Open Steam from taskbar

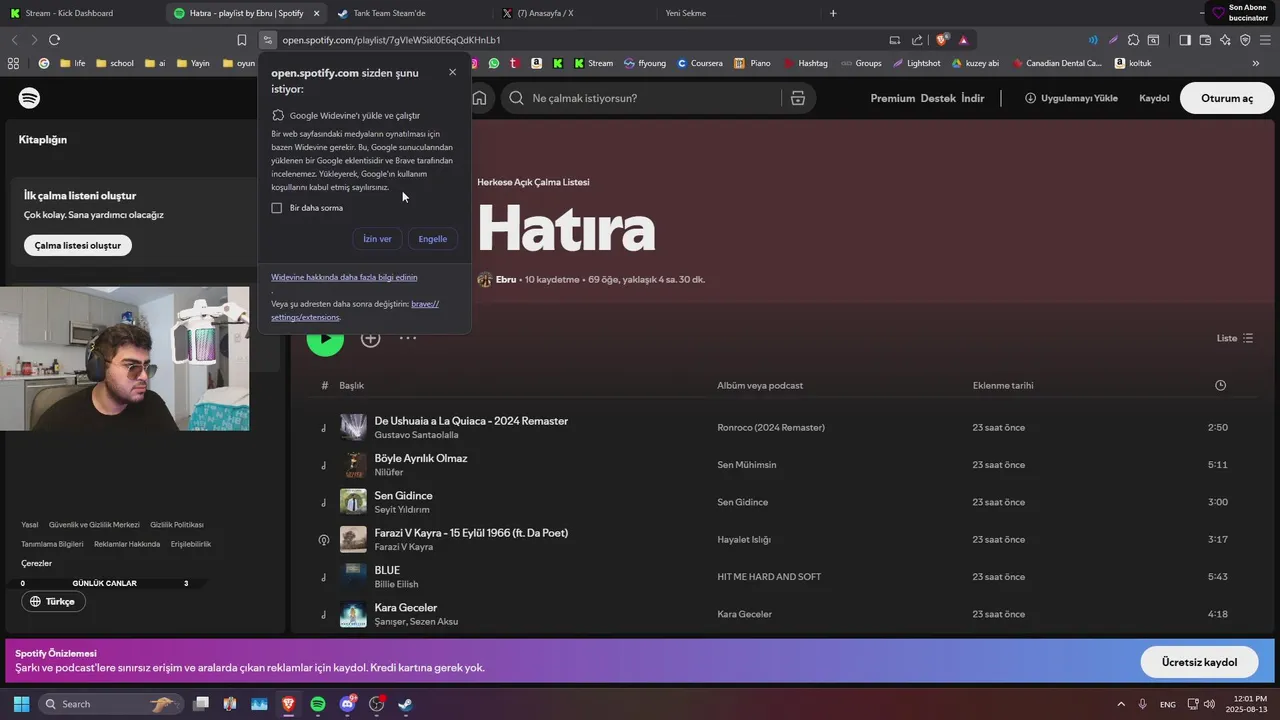click(405, 704)
